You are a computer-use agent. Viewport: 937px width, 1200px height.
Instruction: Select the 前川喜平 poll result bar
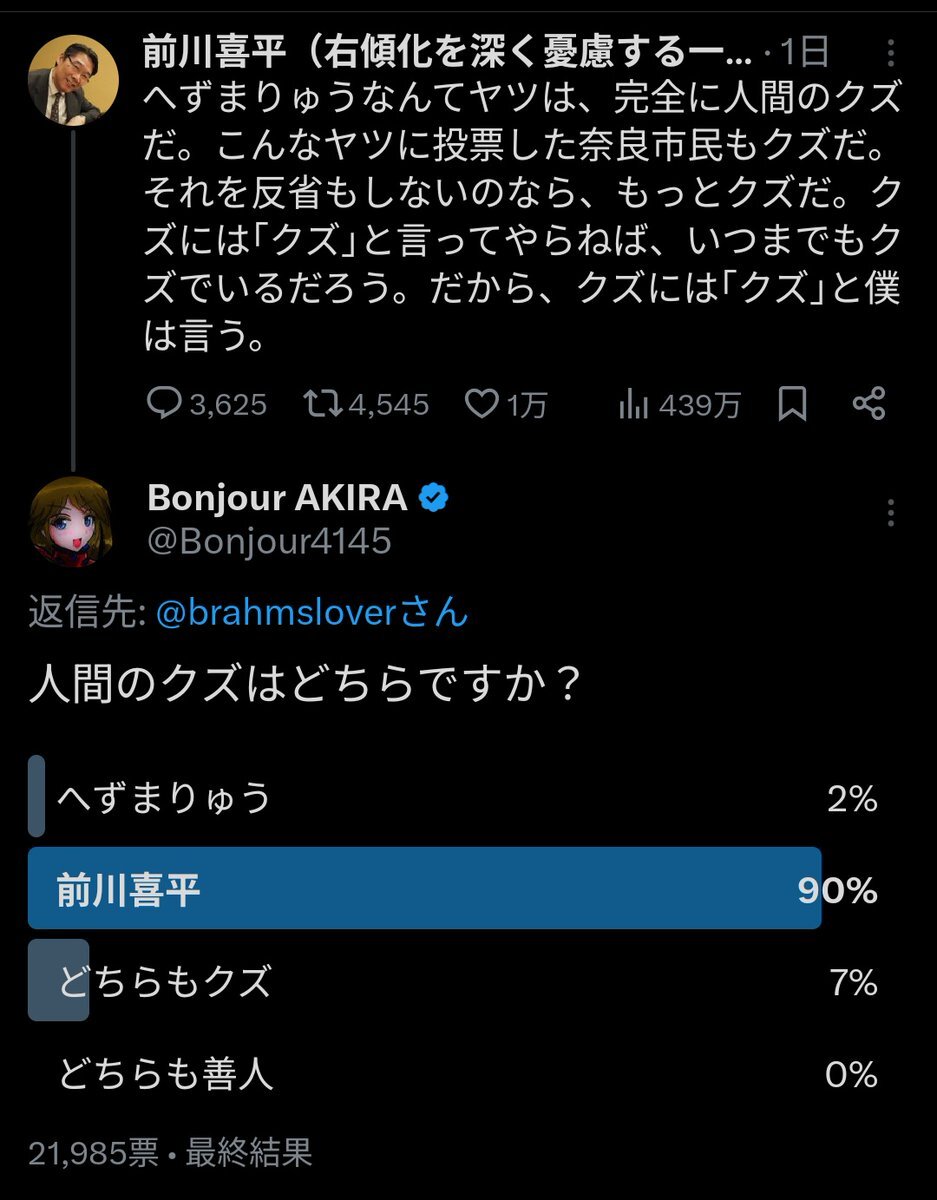coord(424,889)
